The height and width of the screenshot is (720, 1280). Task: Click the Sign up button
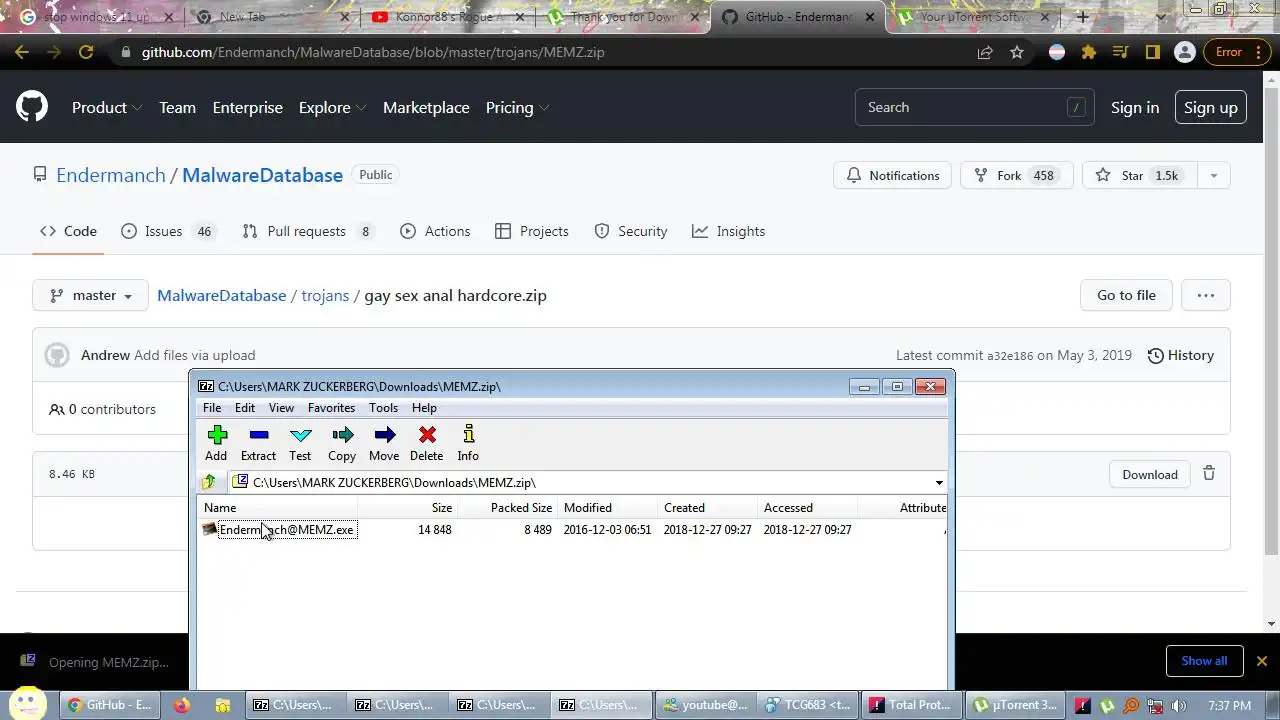[1210, 107]
